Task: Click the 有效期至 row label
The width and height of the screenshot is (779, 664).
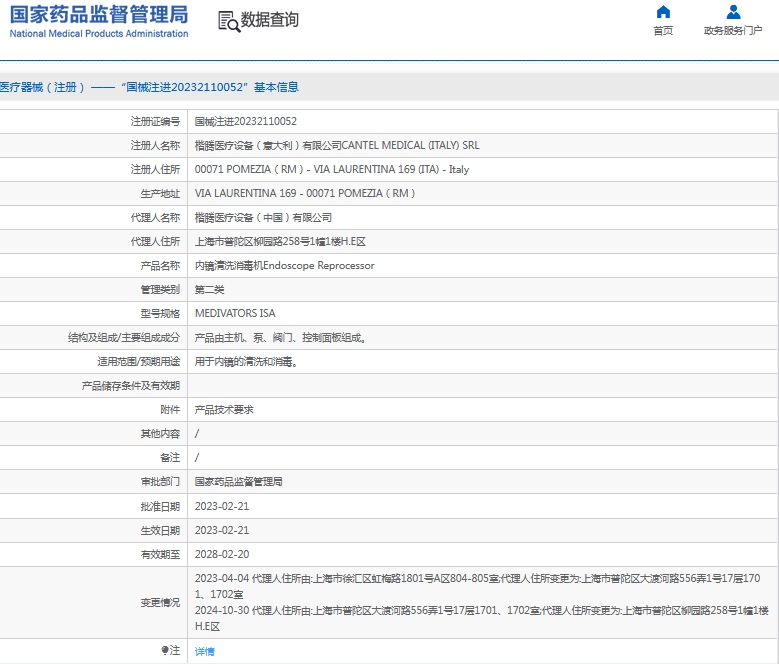Action: 160,554
